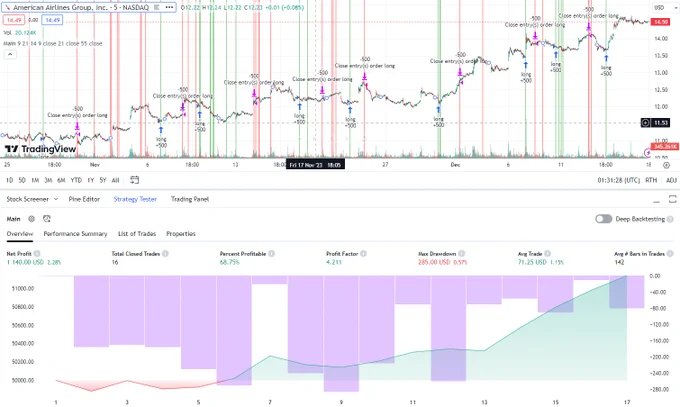Click info icon beside Percent Profitable
Viewport: 680px width, 407px height.
click(x=271, y=253)
